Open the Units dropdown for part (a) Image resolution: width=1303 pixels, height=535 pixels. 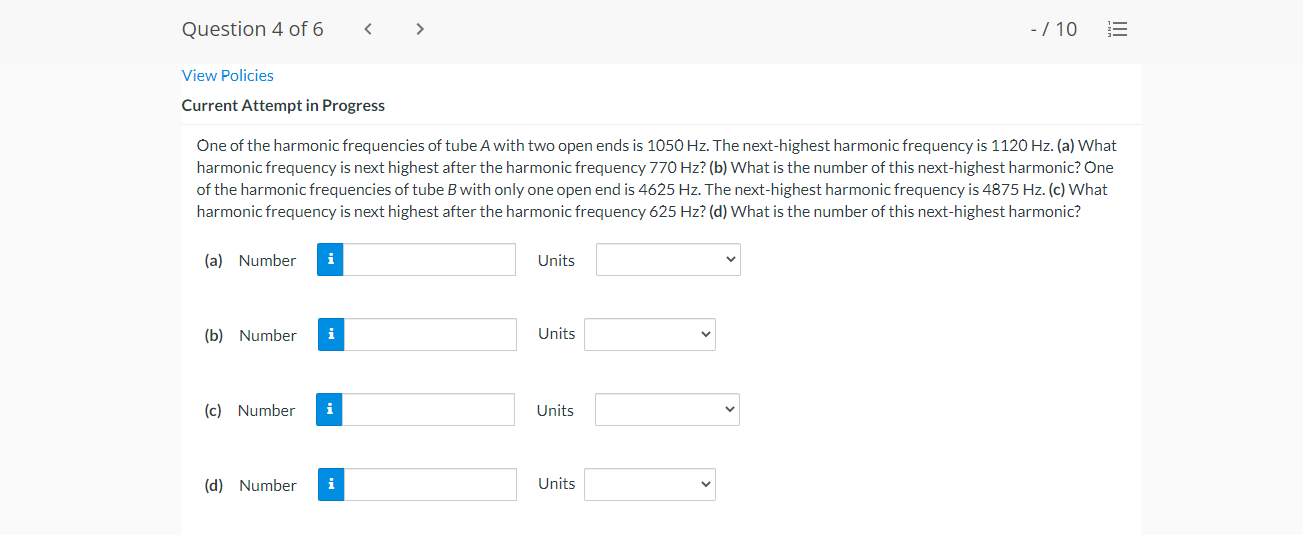coord(668,260)
